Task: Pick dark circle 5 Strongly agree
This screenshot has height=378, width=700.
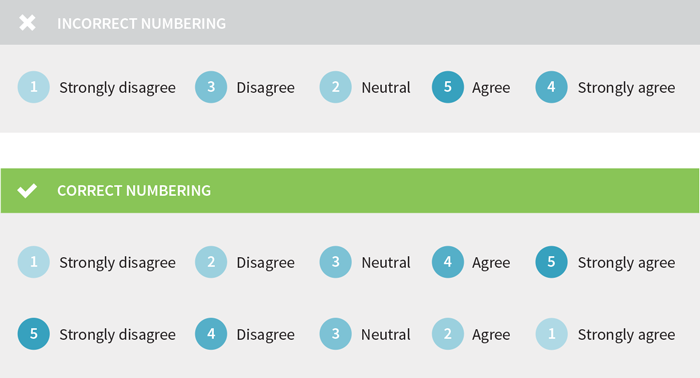Action: pos(551,262)
